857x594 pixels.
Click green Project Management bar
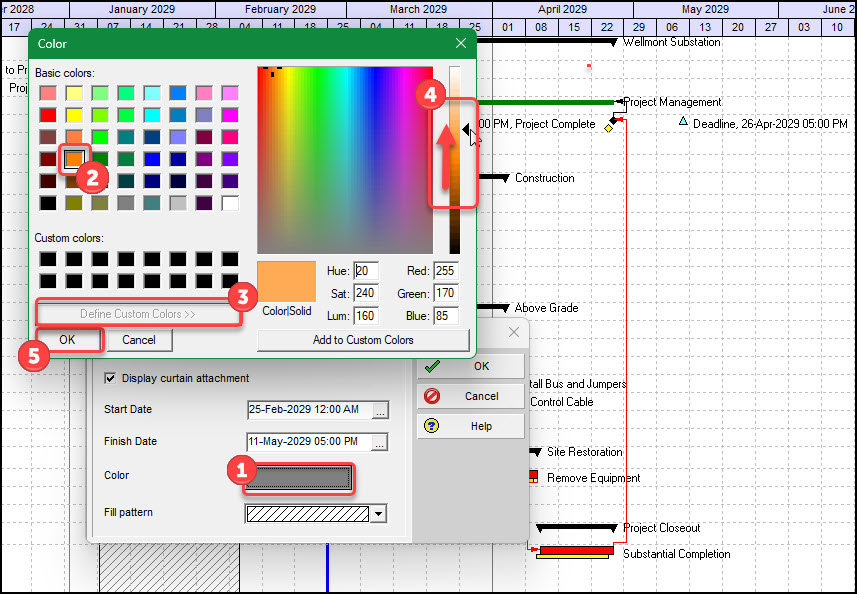(545, 102)
